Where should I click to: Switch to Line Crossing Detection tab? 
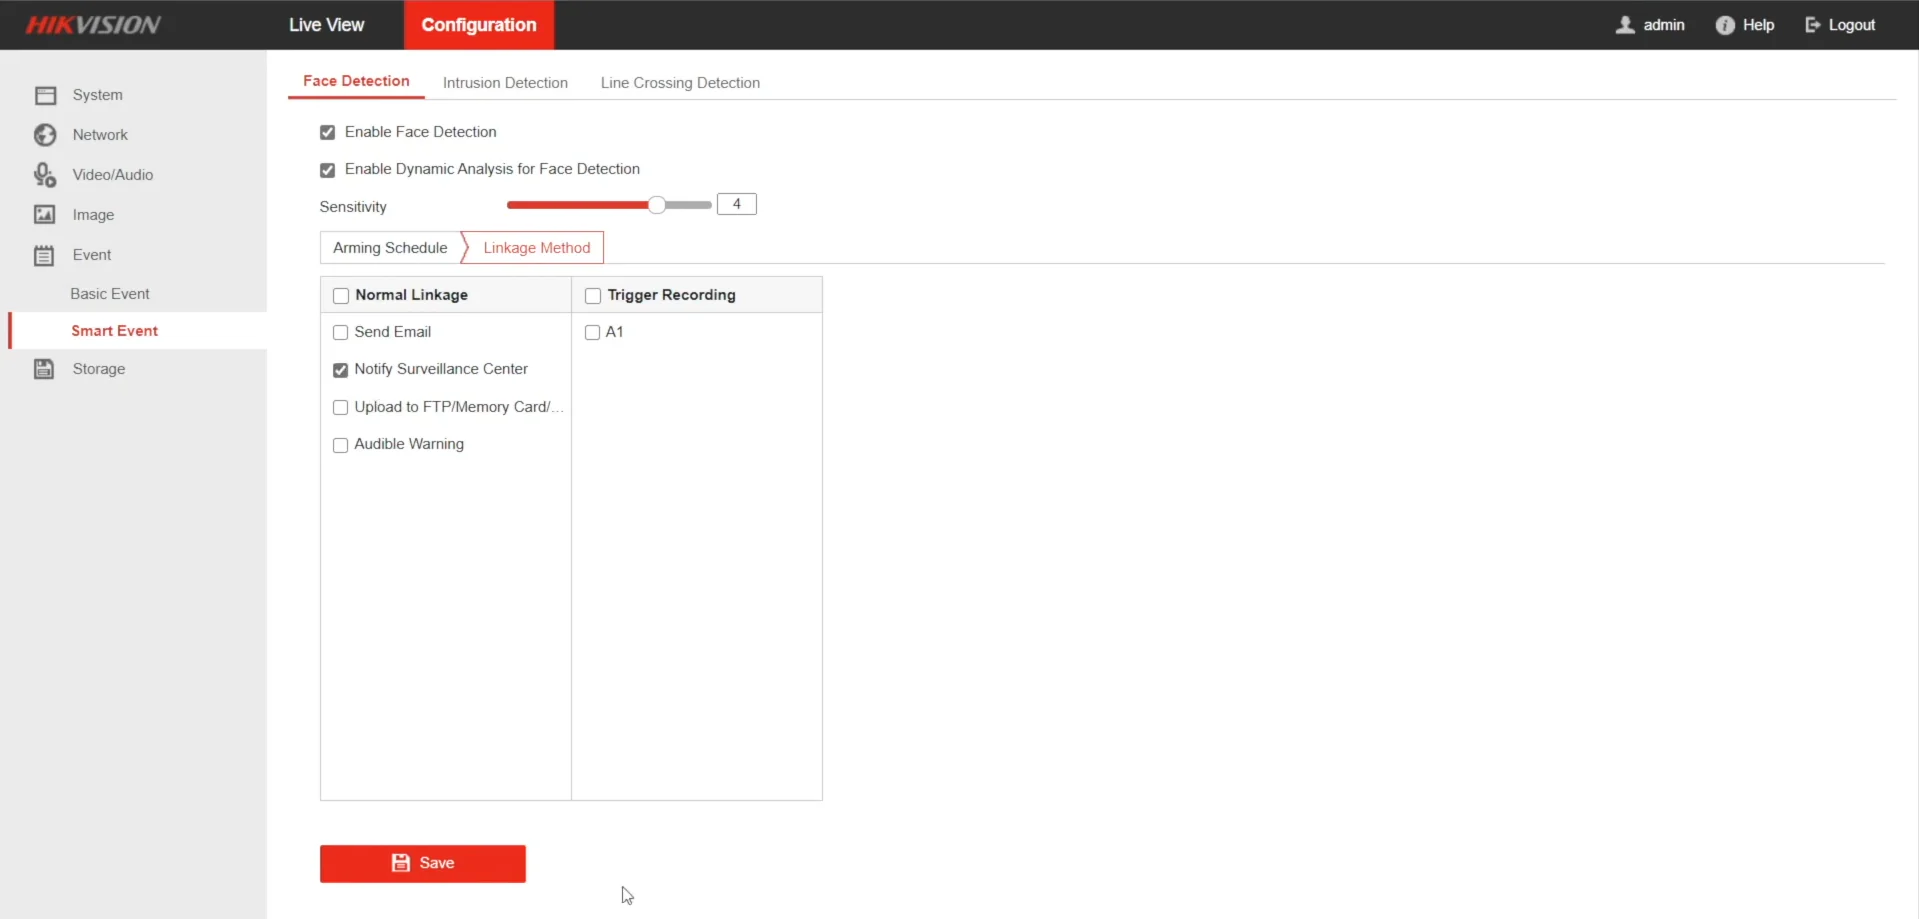[x=680, y=83]
